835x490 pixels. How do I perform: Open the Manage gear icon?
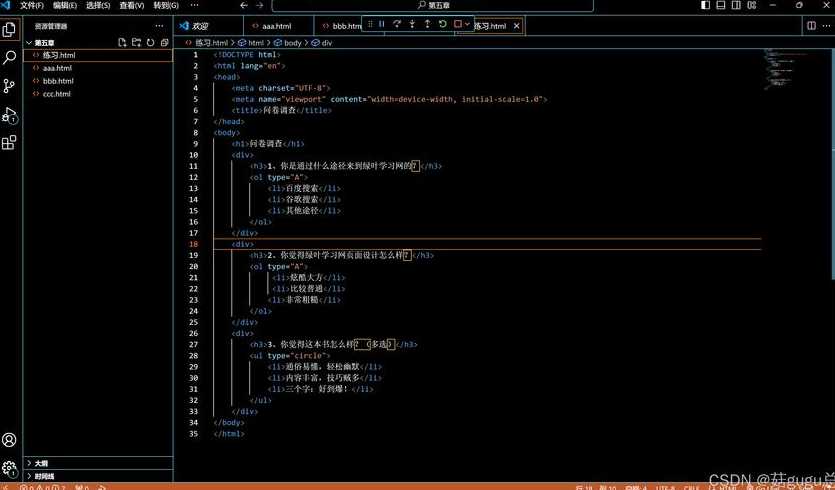point(9,468)
